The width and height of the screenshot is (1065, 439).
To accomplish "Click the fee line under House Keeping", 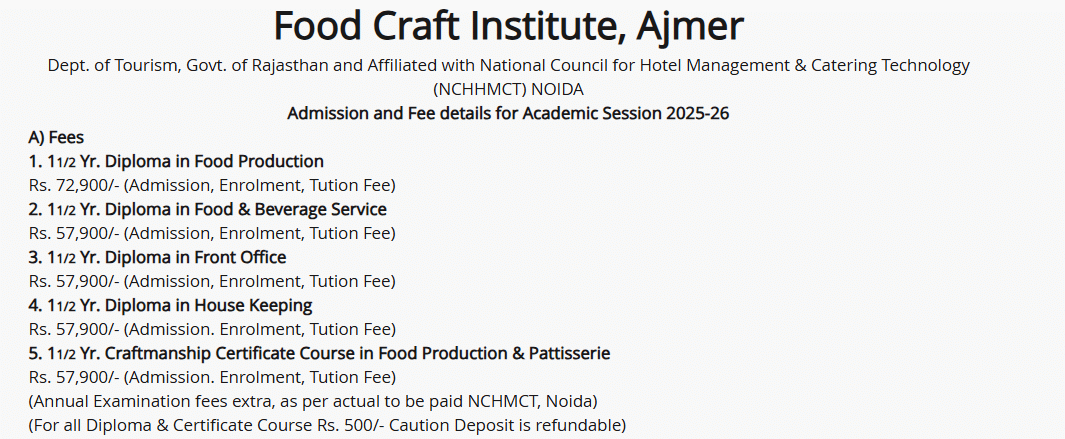I will pos(212,329).
